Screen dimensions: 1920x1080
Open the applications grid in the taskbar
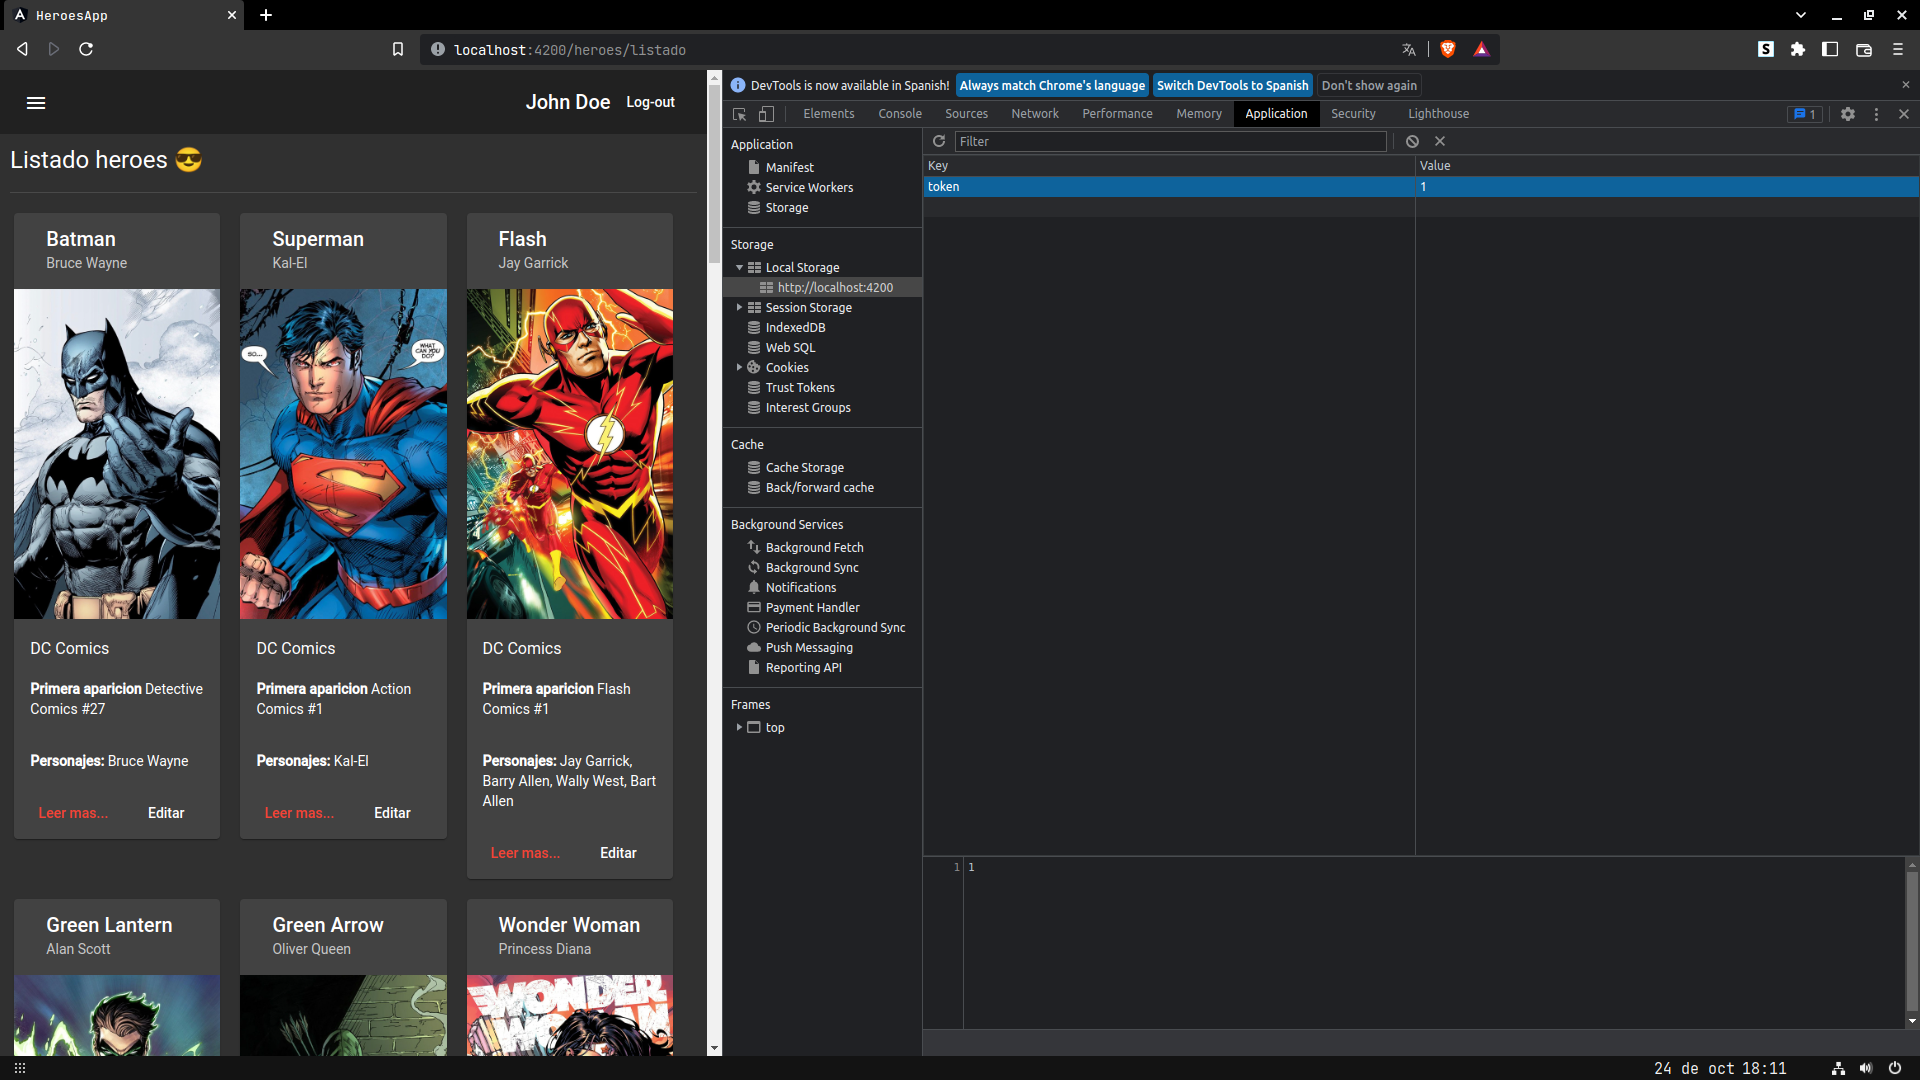point(20,1068)
